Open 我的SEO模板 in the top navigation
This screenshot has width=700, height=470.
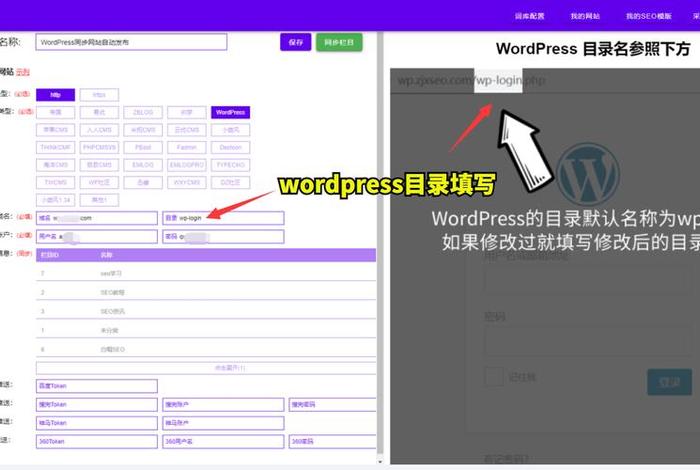click(x=648, y=16)
